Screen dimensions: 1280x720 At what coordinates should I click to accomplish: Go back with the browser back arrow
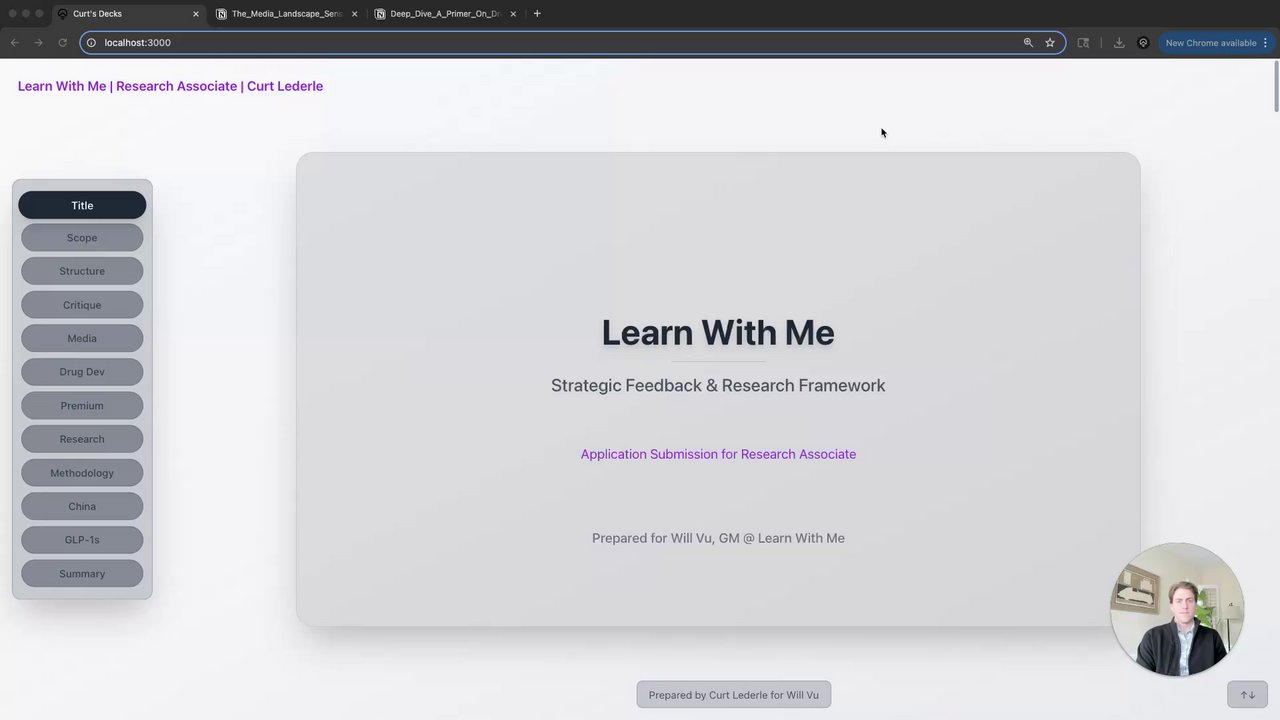[x=14, y=42]
